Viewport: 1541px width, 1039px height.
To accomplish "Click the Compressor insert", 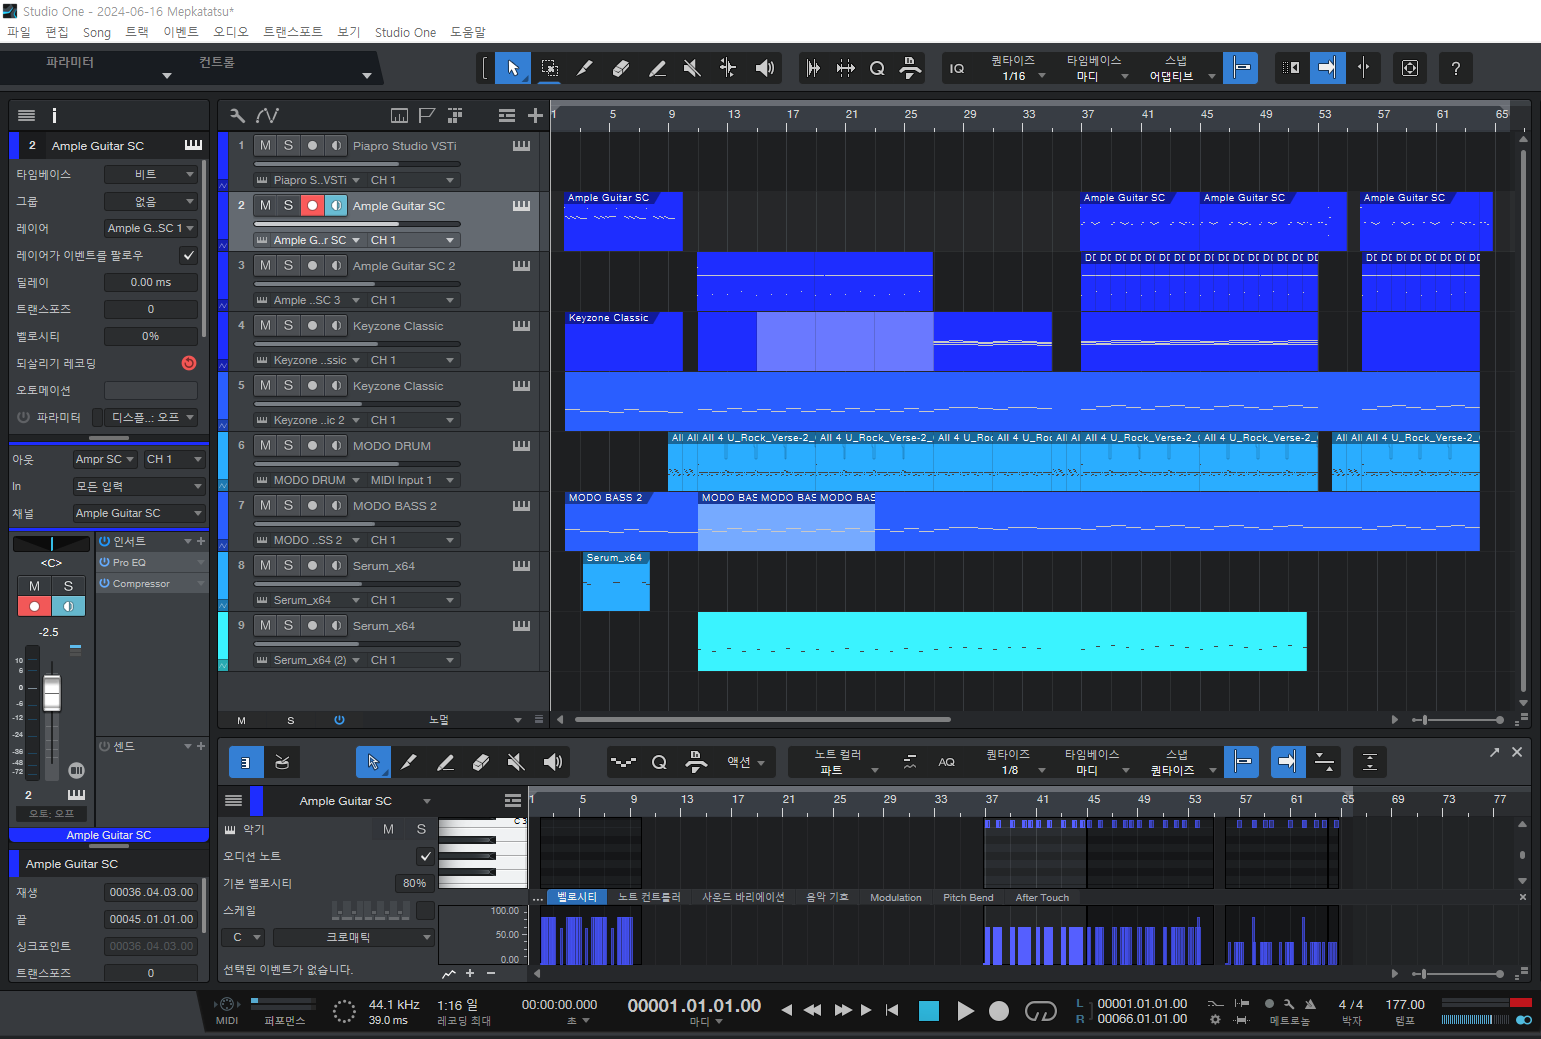I will (x=153, y=583).
